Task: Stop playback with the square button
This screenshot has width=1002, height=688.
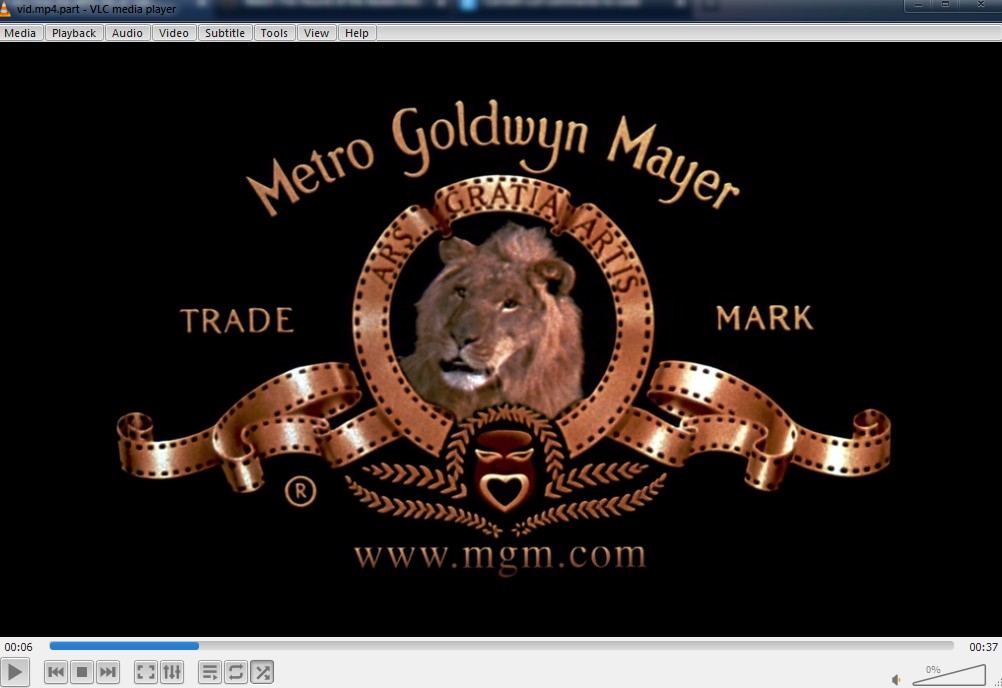Action: pyautogui.click(x=82, y=672)
